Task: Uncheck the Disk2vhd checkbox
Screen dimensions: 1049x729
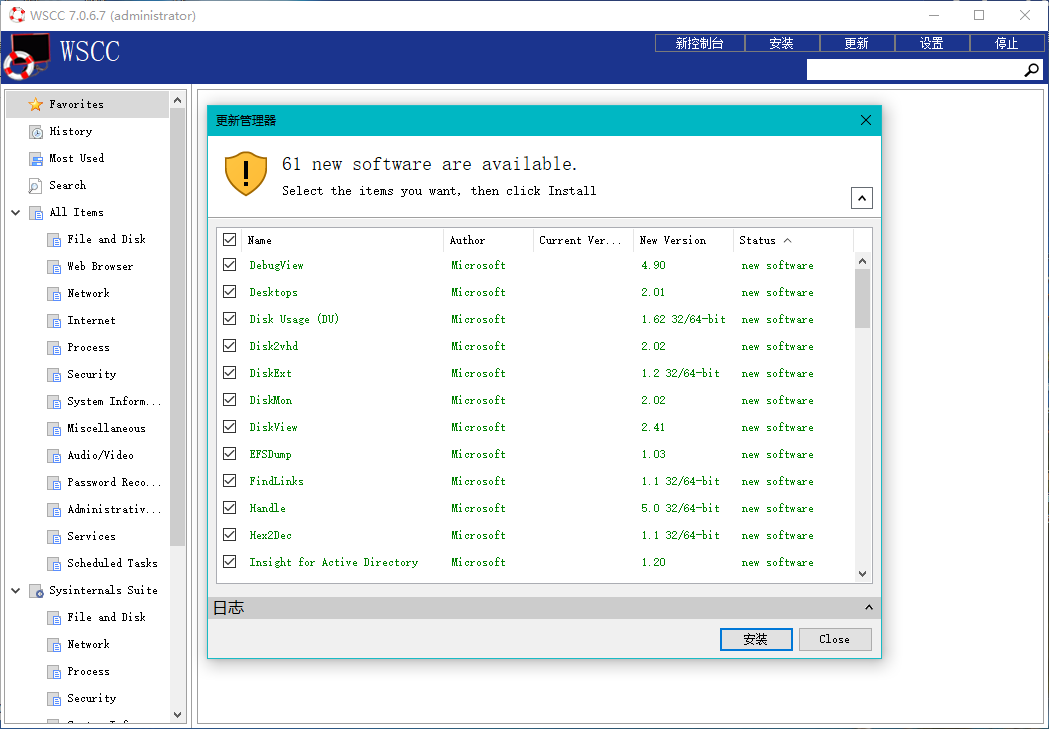Action: point(229,346)
